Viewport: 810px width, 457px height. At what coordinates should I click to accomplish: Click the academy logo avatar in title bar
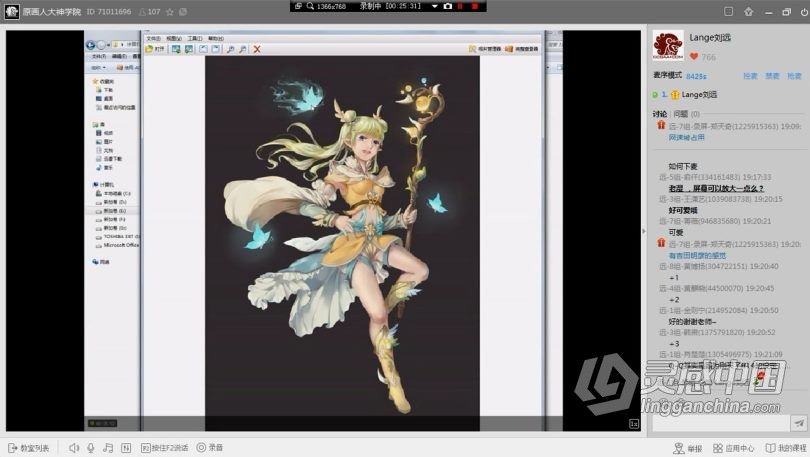click(11, 11)
